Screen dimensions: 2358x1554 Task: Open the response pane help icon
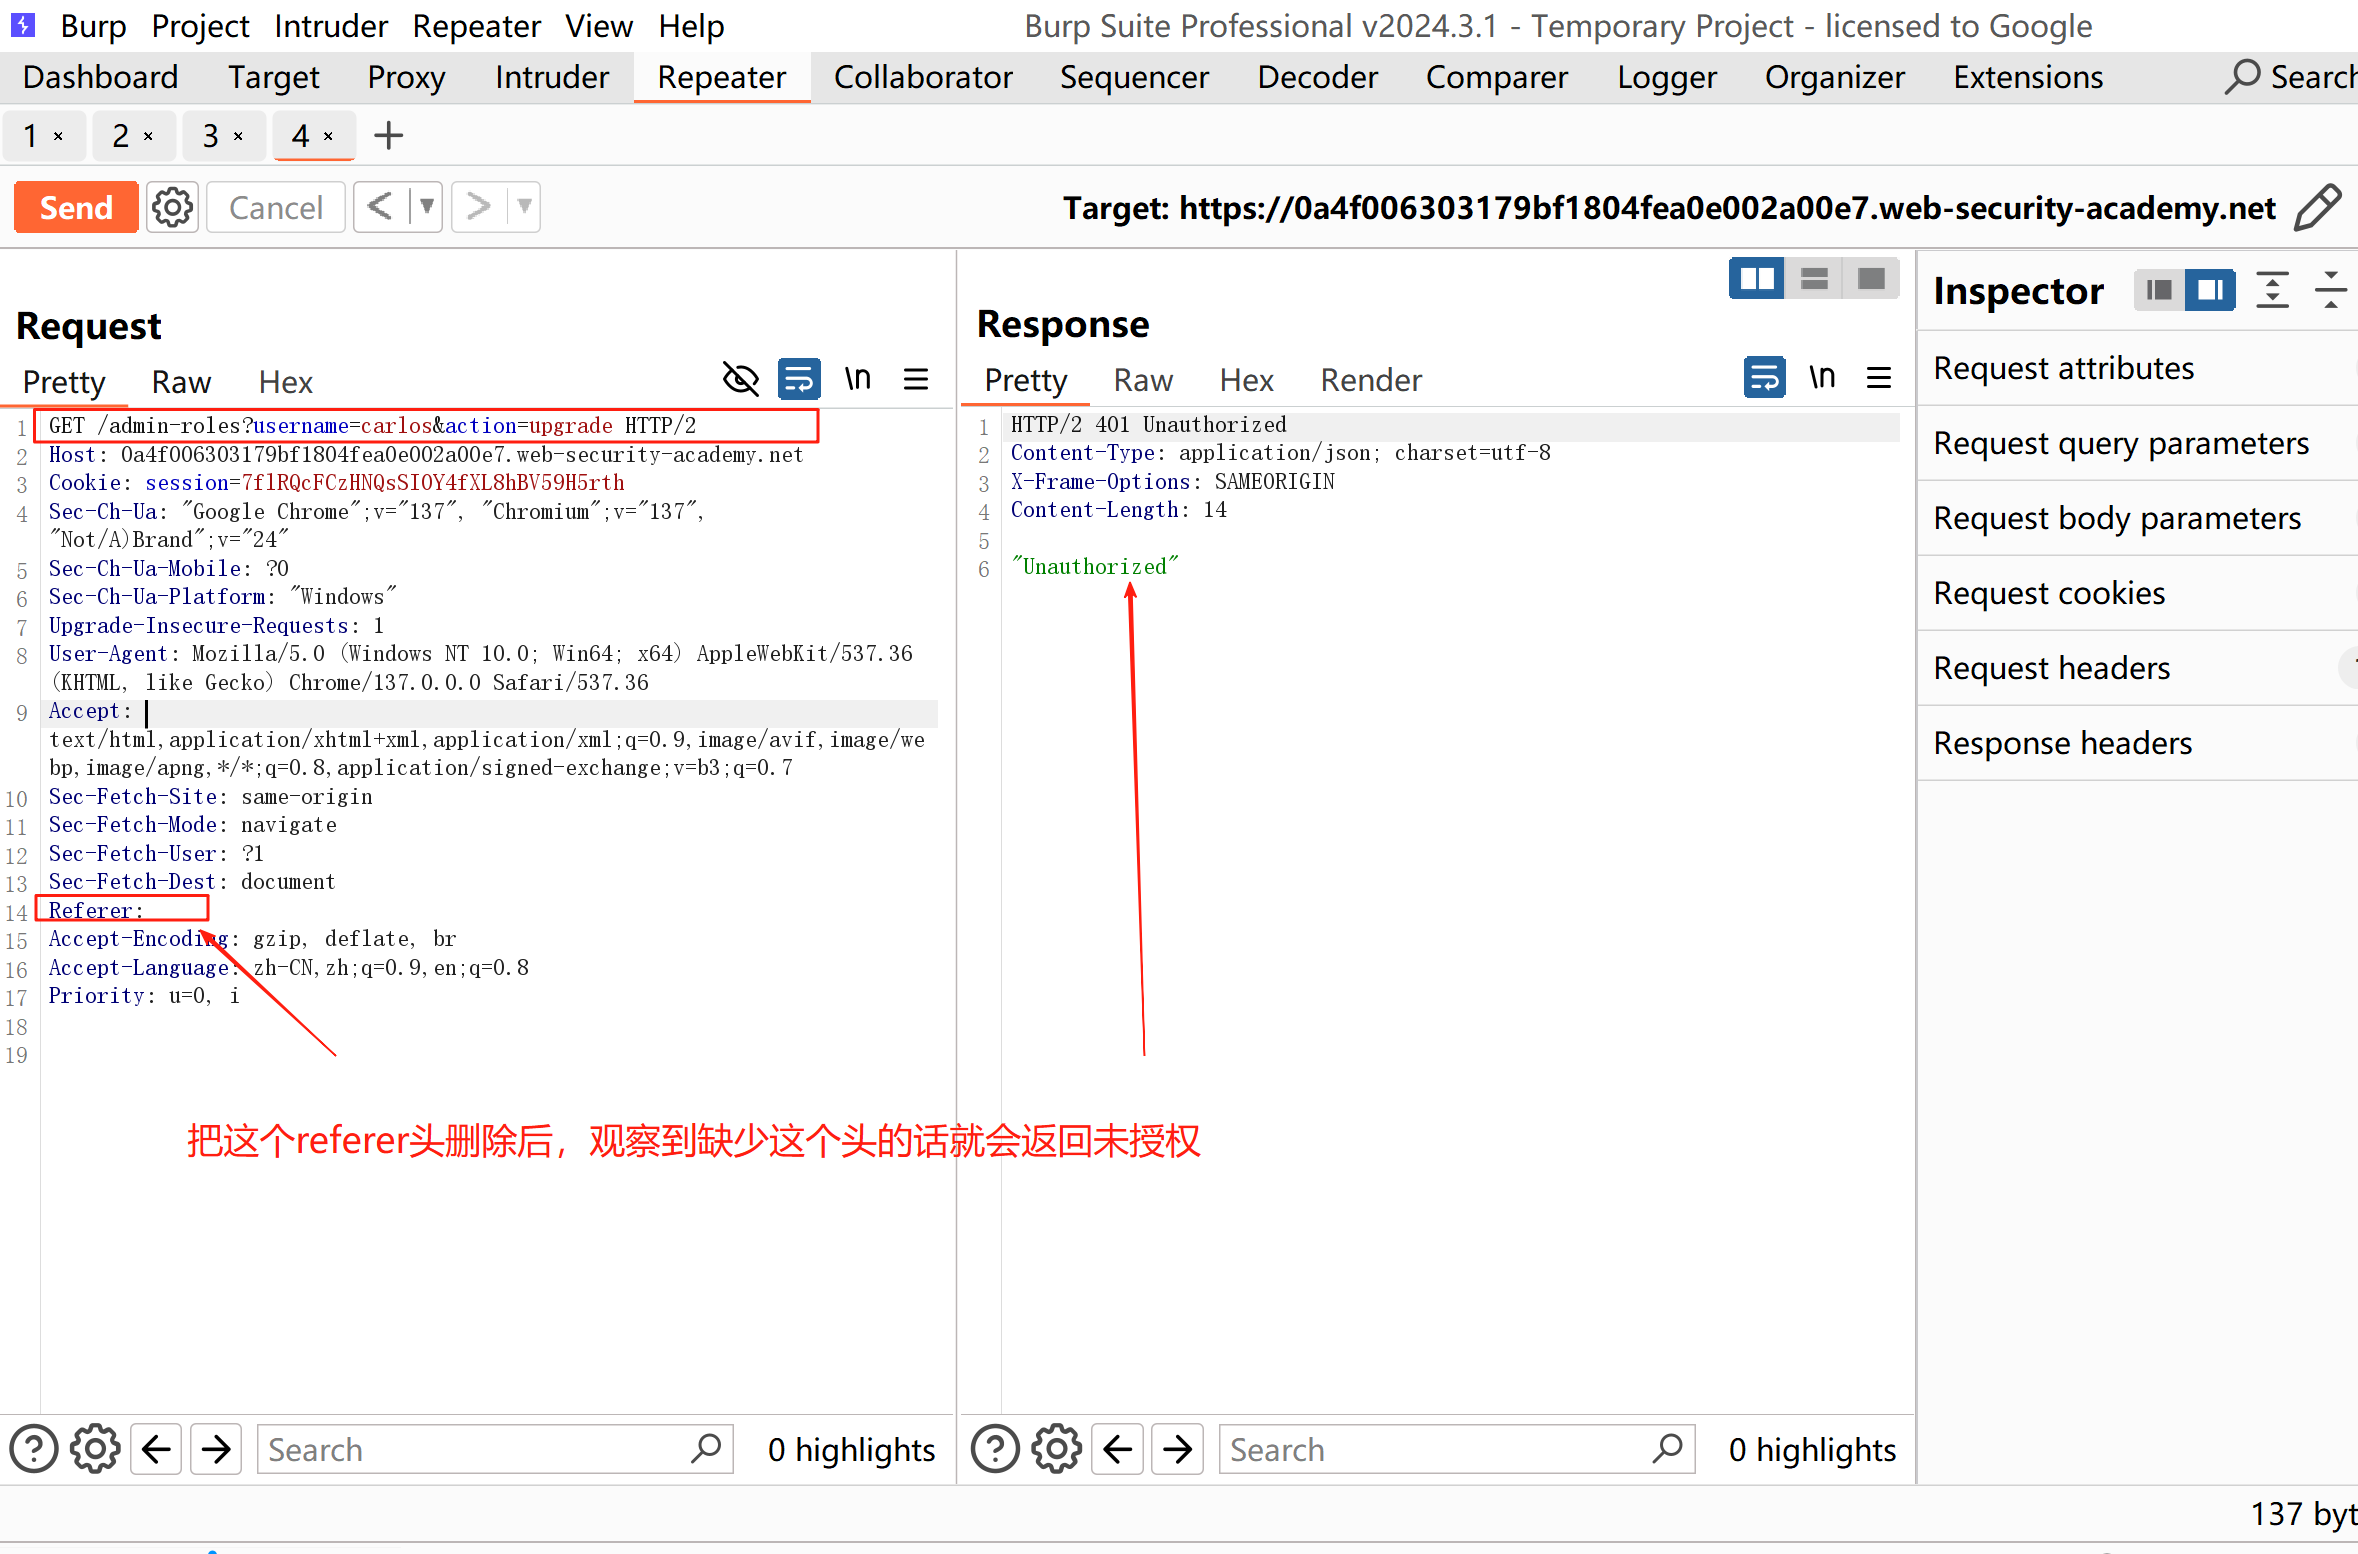point(995,1448)
